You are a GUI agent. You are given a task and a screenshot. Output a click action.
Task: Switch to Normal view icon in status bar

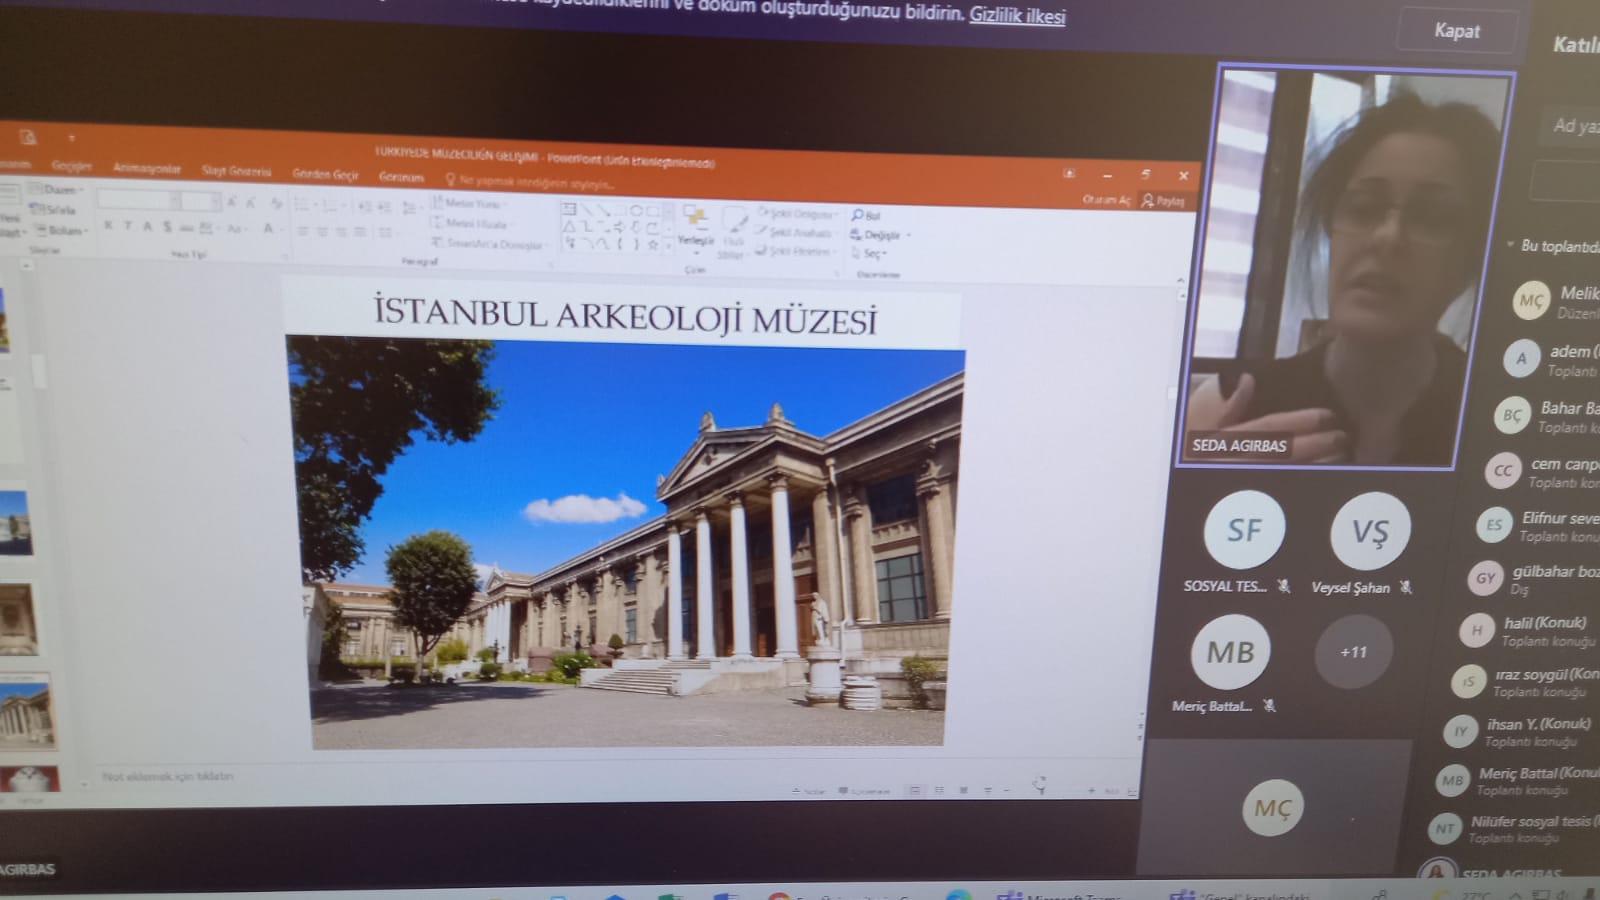[914, 790]
